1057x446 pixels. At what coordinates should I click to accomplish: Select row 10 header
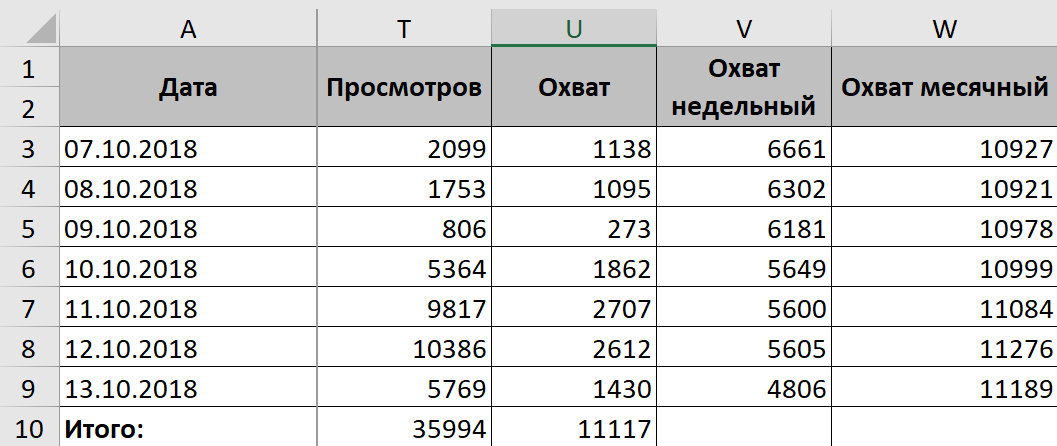coord(28,428)
